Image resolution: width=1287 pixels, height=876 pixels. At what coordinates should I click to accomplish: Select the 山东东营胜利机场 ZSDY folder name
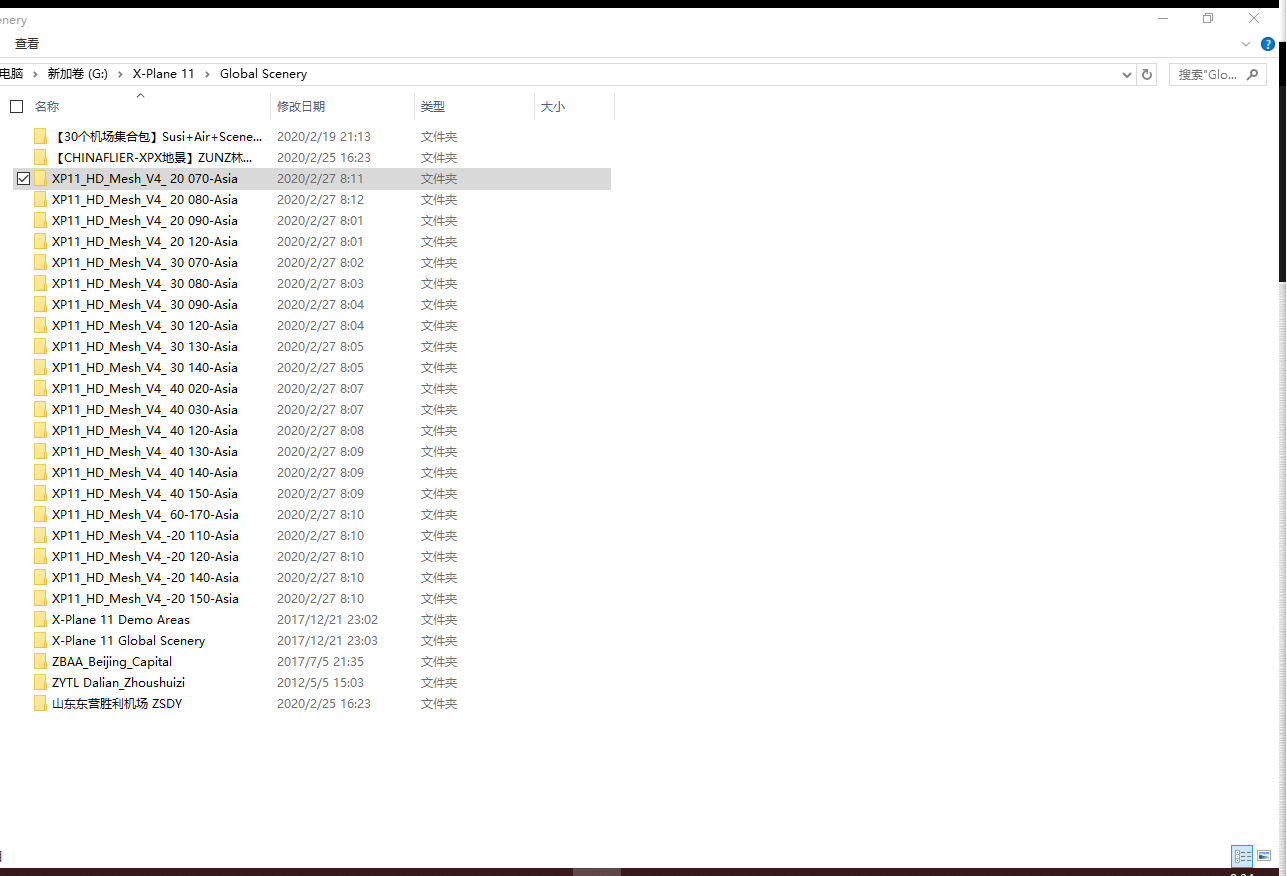pos(117,703)
